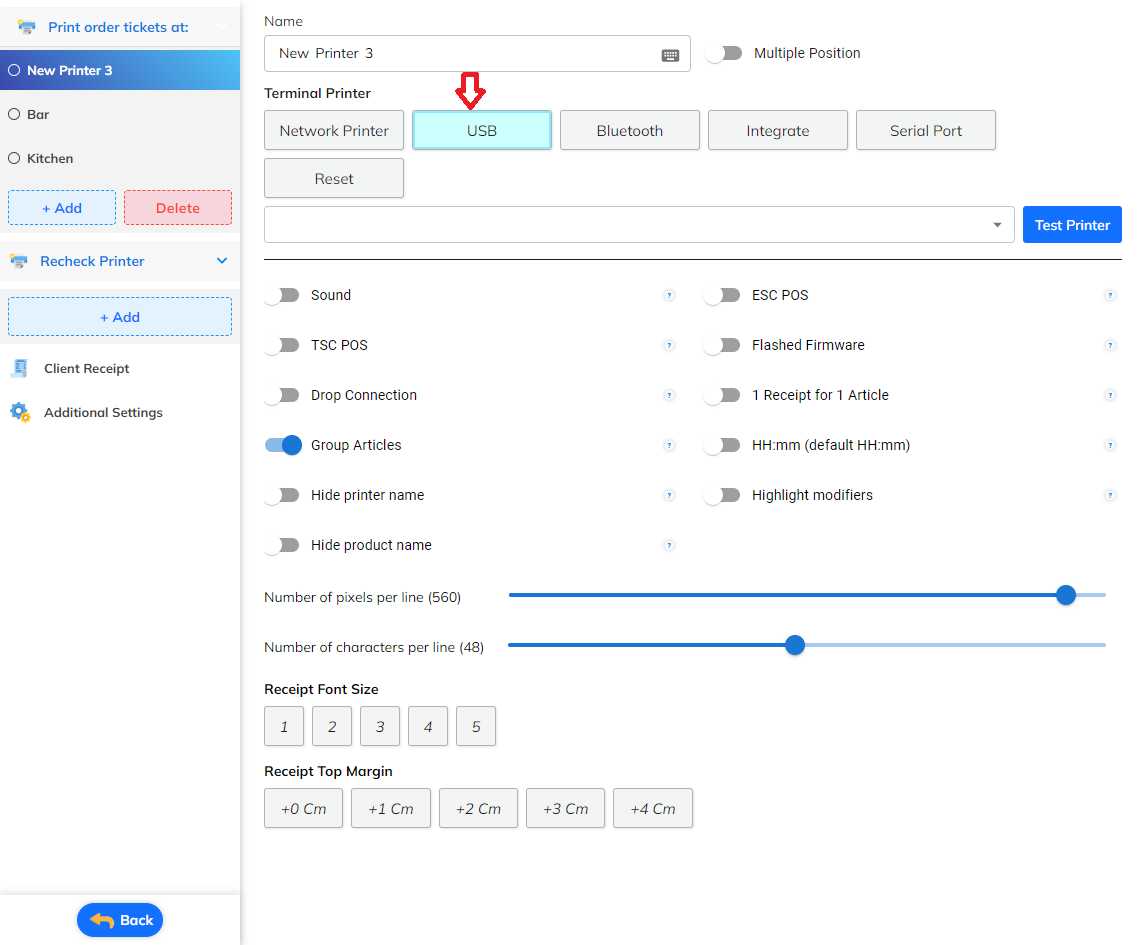Click in the printer Name field

point(477,53)
